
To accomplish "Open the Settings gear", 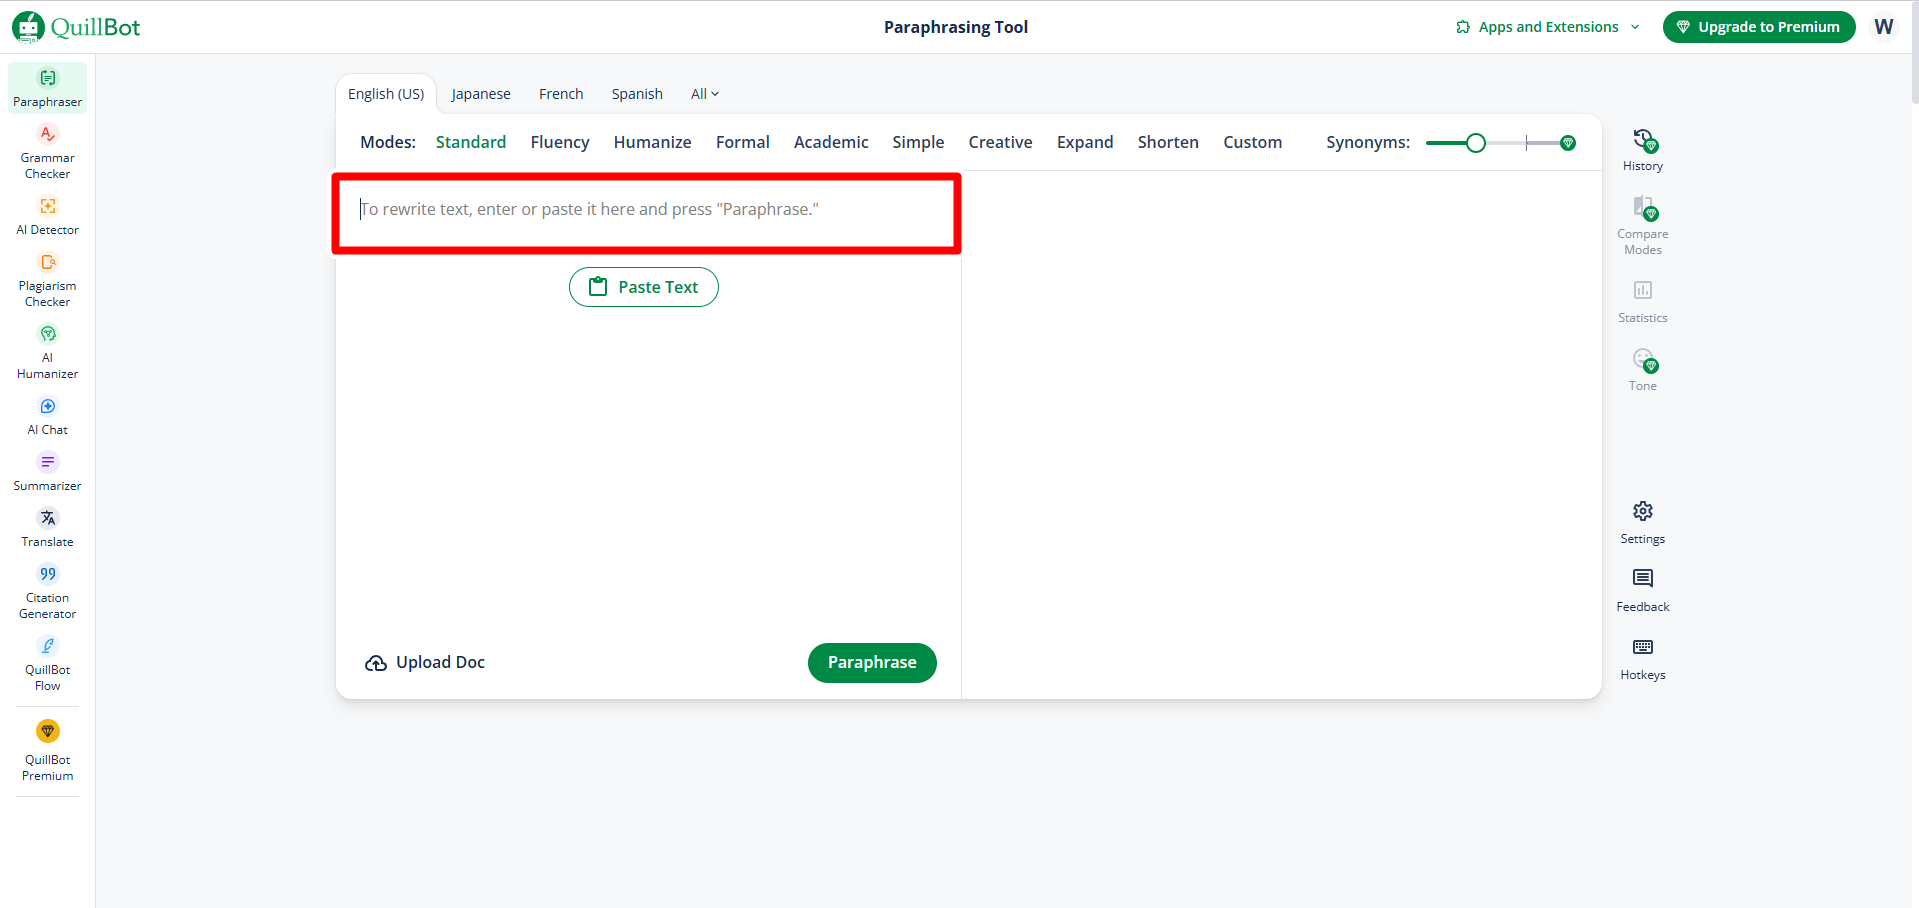I will pyautogui.click(x=1643, y=523).
